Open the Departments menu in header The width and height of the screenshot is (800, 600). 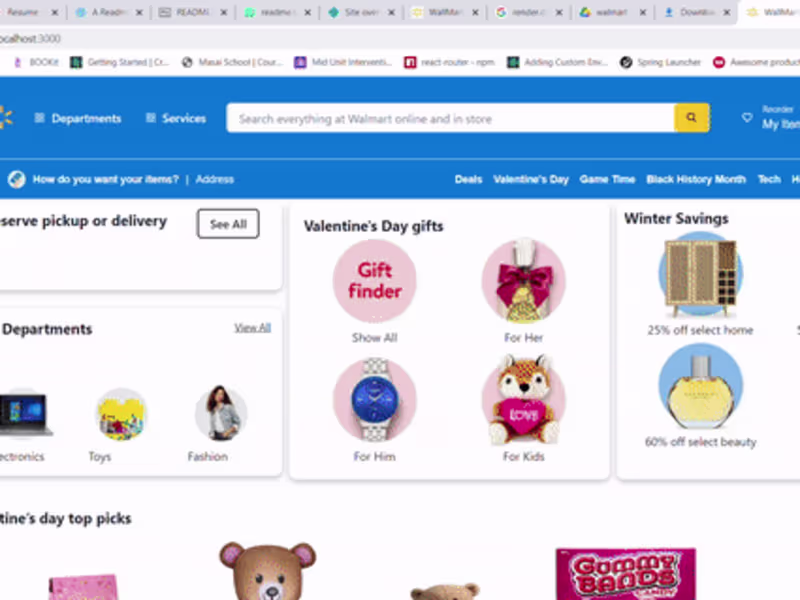78,118
